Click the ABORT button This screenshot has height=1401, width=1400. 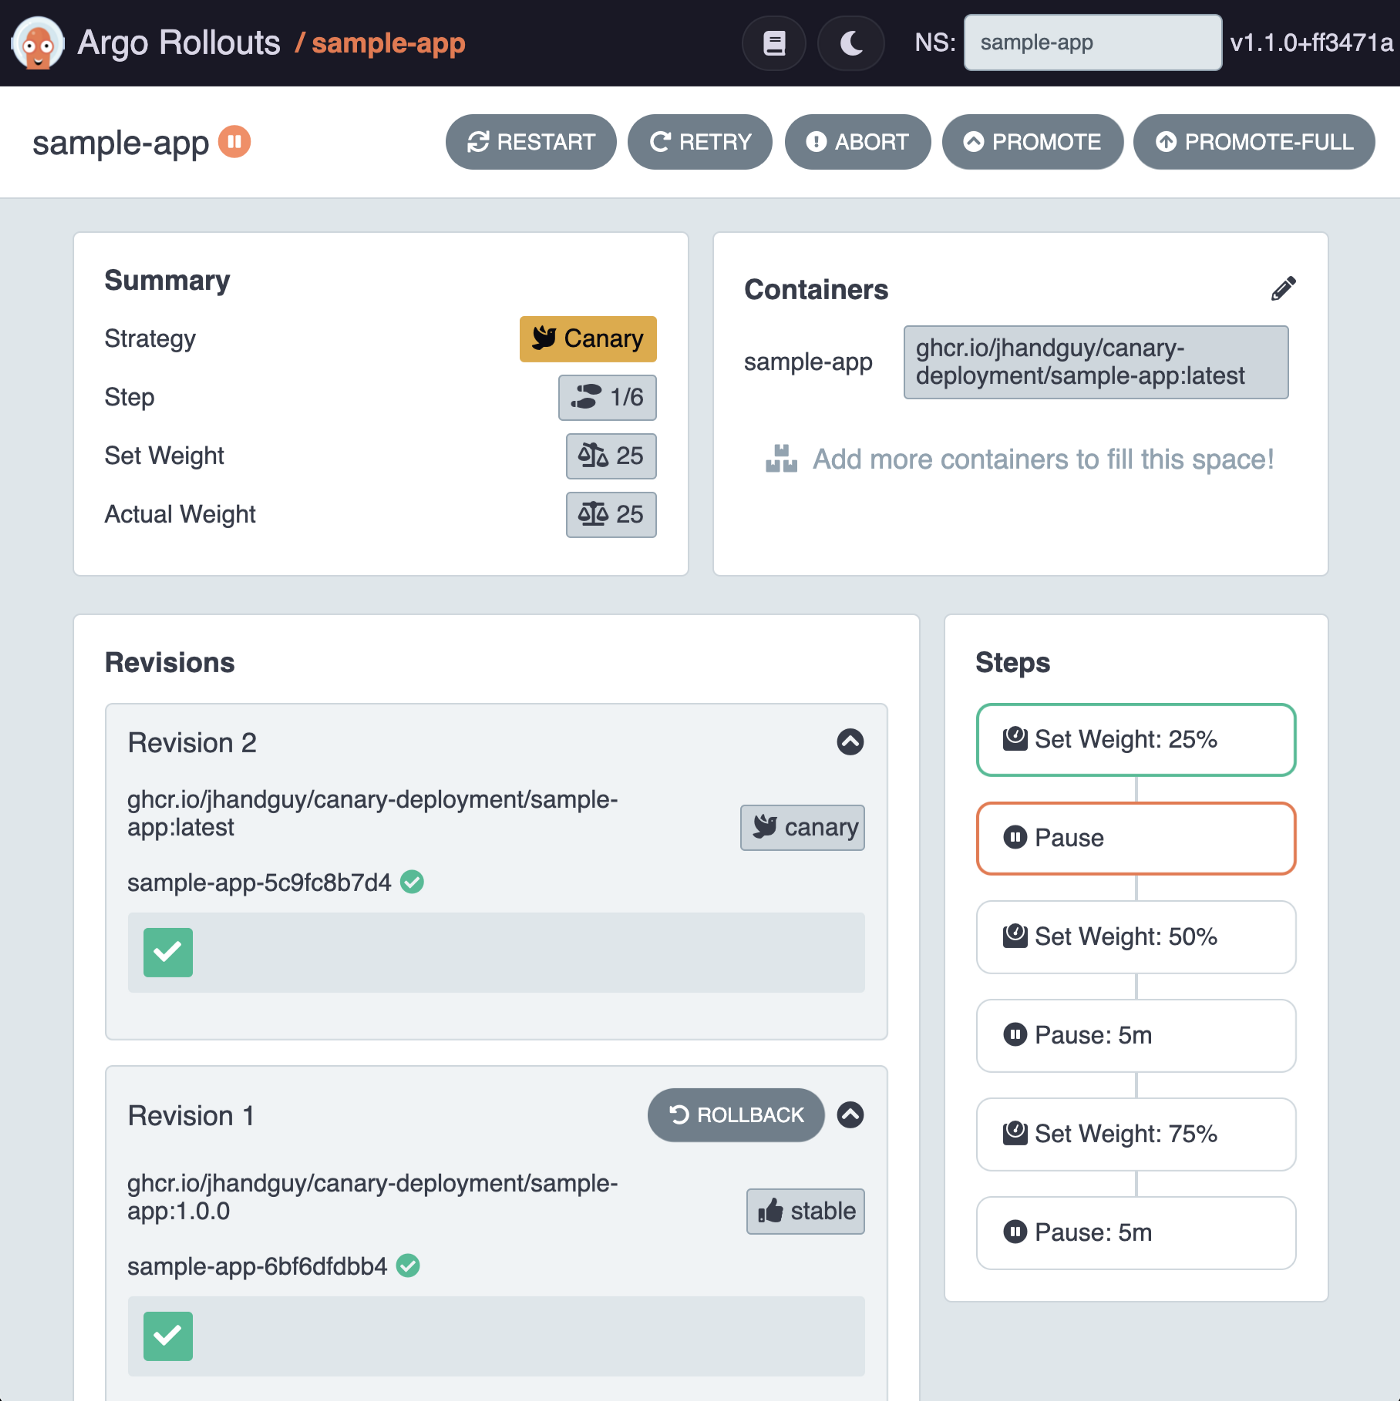coord(858,142)
